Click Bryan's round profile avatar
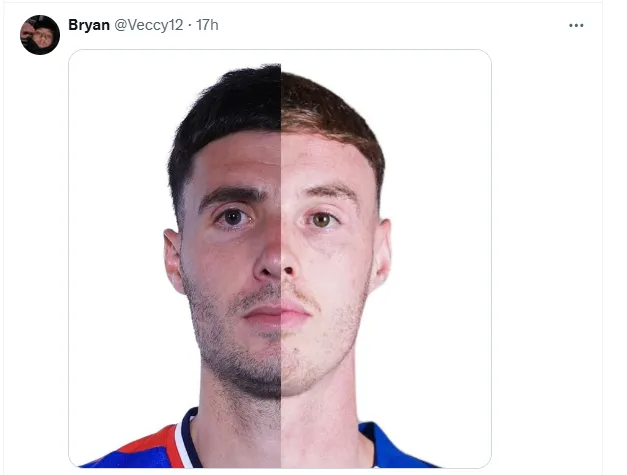 40,35
